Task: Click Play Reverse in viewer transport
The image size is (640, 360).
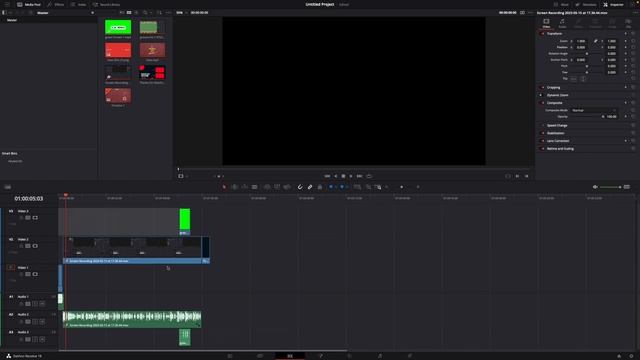Action: click(x=336, y=176)
